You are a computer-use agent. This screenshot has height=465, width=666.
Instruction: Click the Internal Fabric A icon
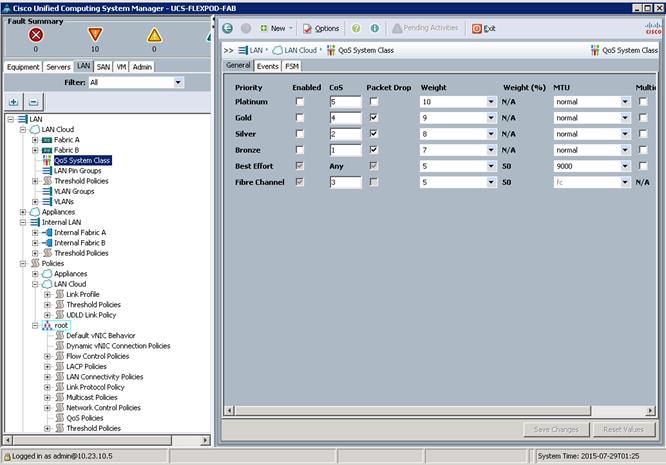[x=47, y=232]
